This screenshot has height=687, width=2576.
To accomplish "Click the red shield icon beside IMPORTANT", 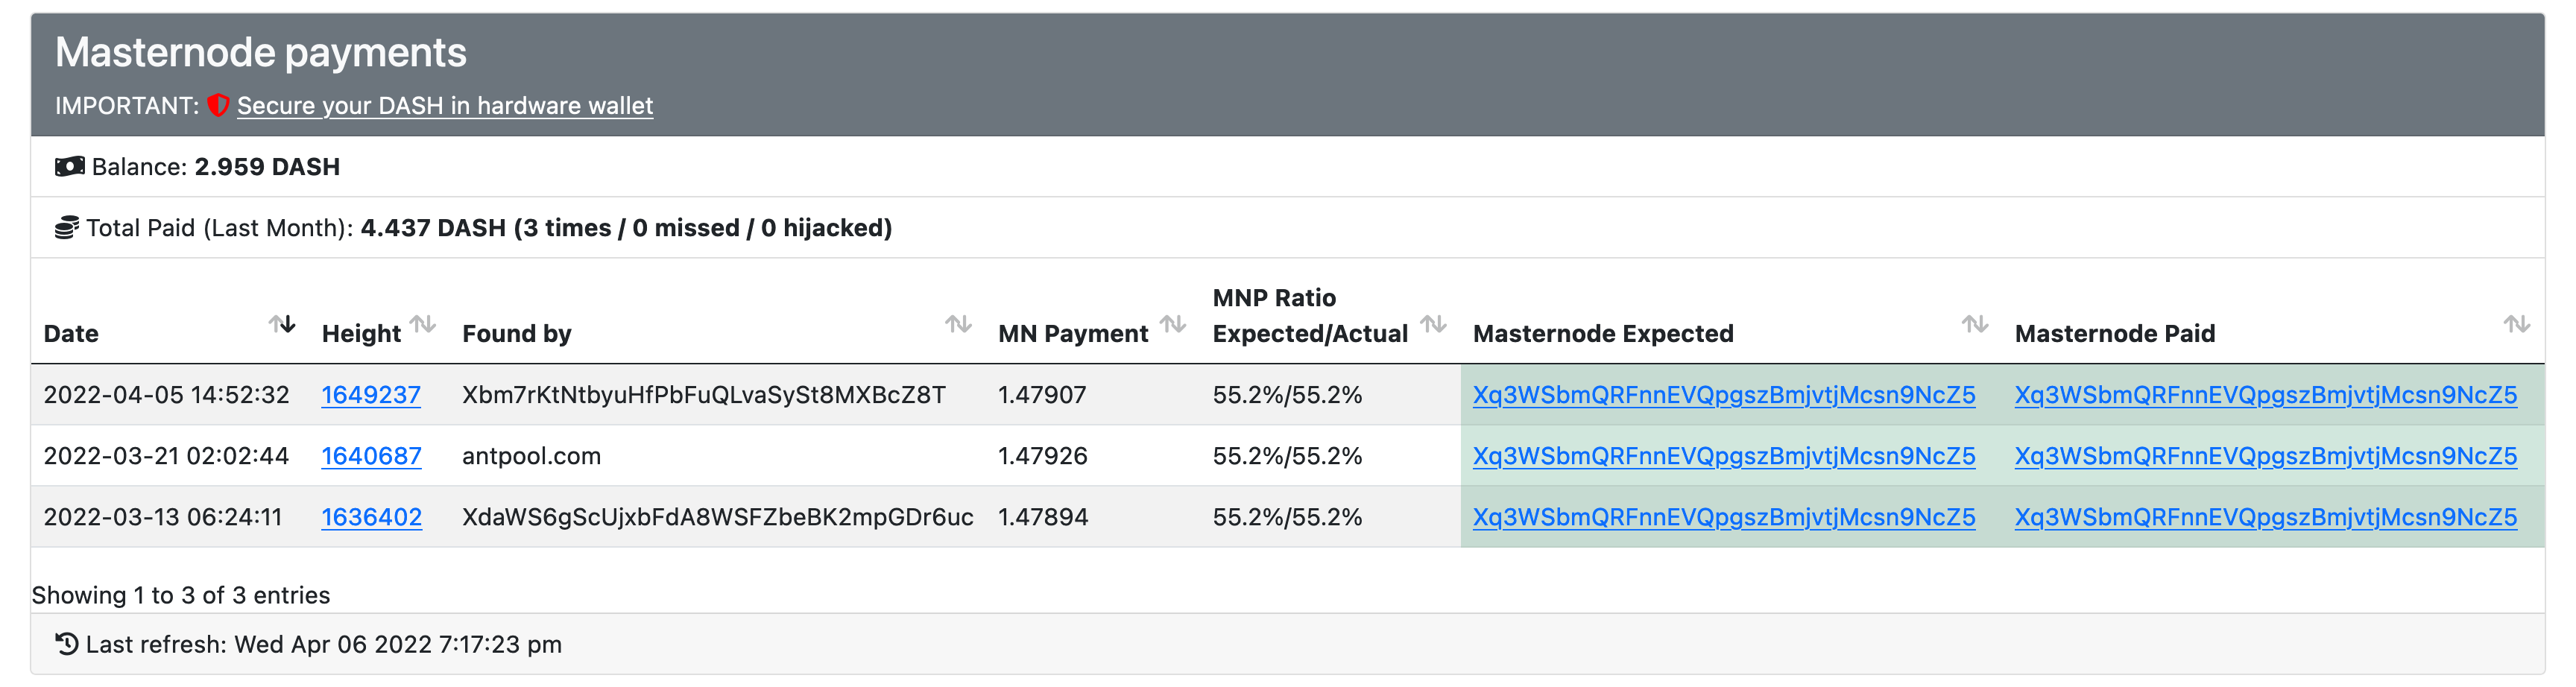I will point(218,105).
